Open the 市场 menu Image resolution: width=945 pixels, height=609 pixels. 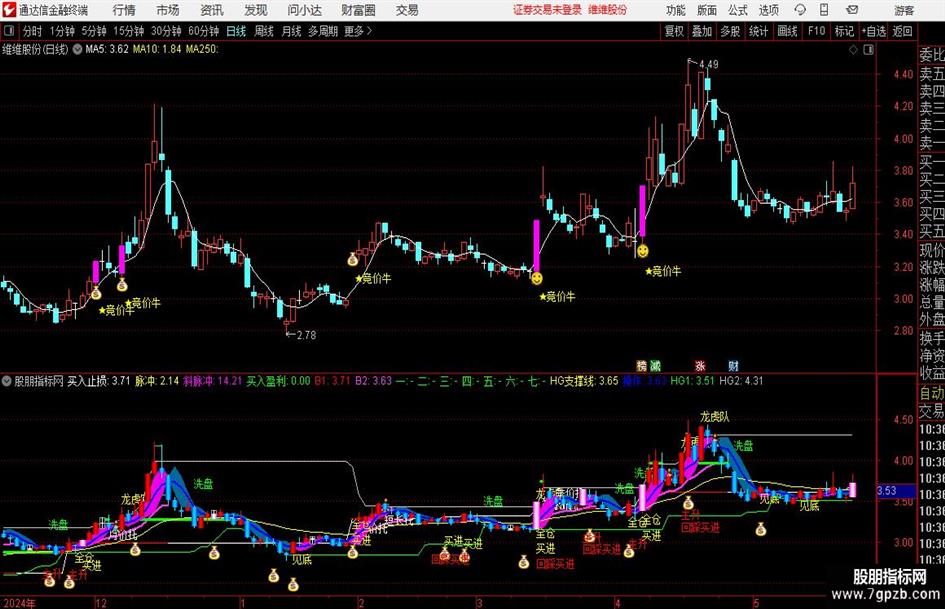tap(168, 10)
